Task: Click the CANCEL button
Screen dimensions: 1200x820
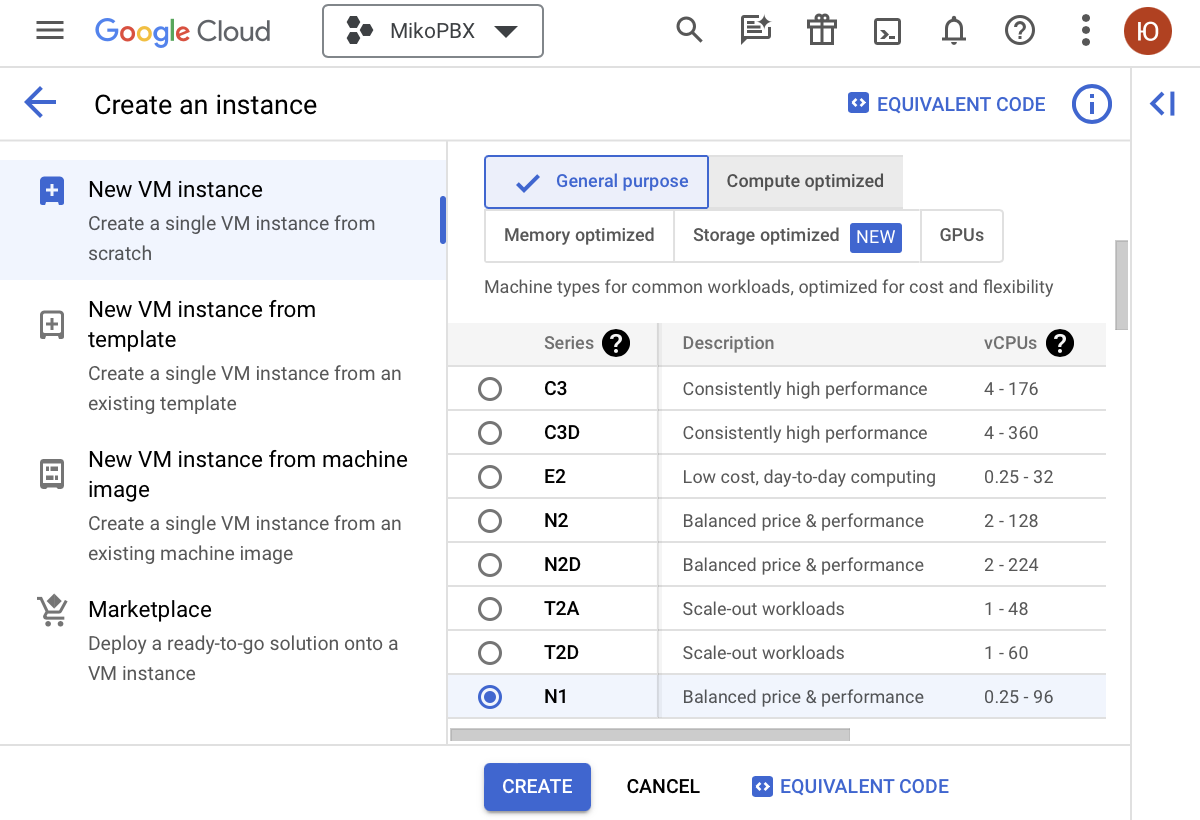Action: pyautogui.click(x=663, y=786)
